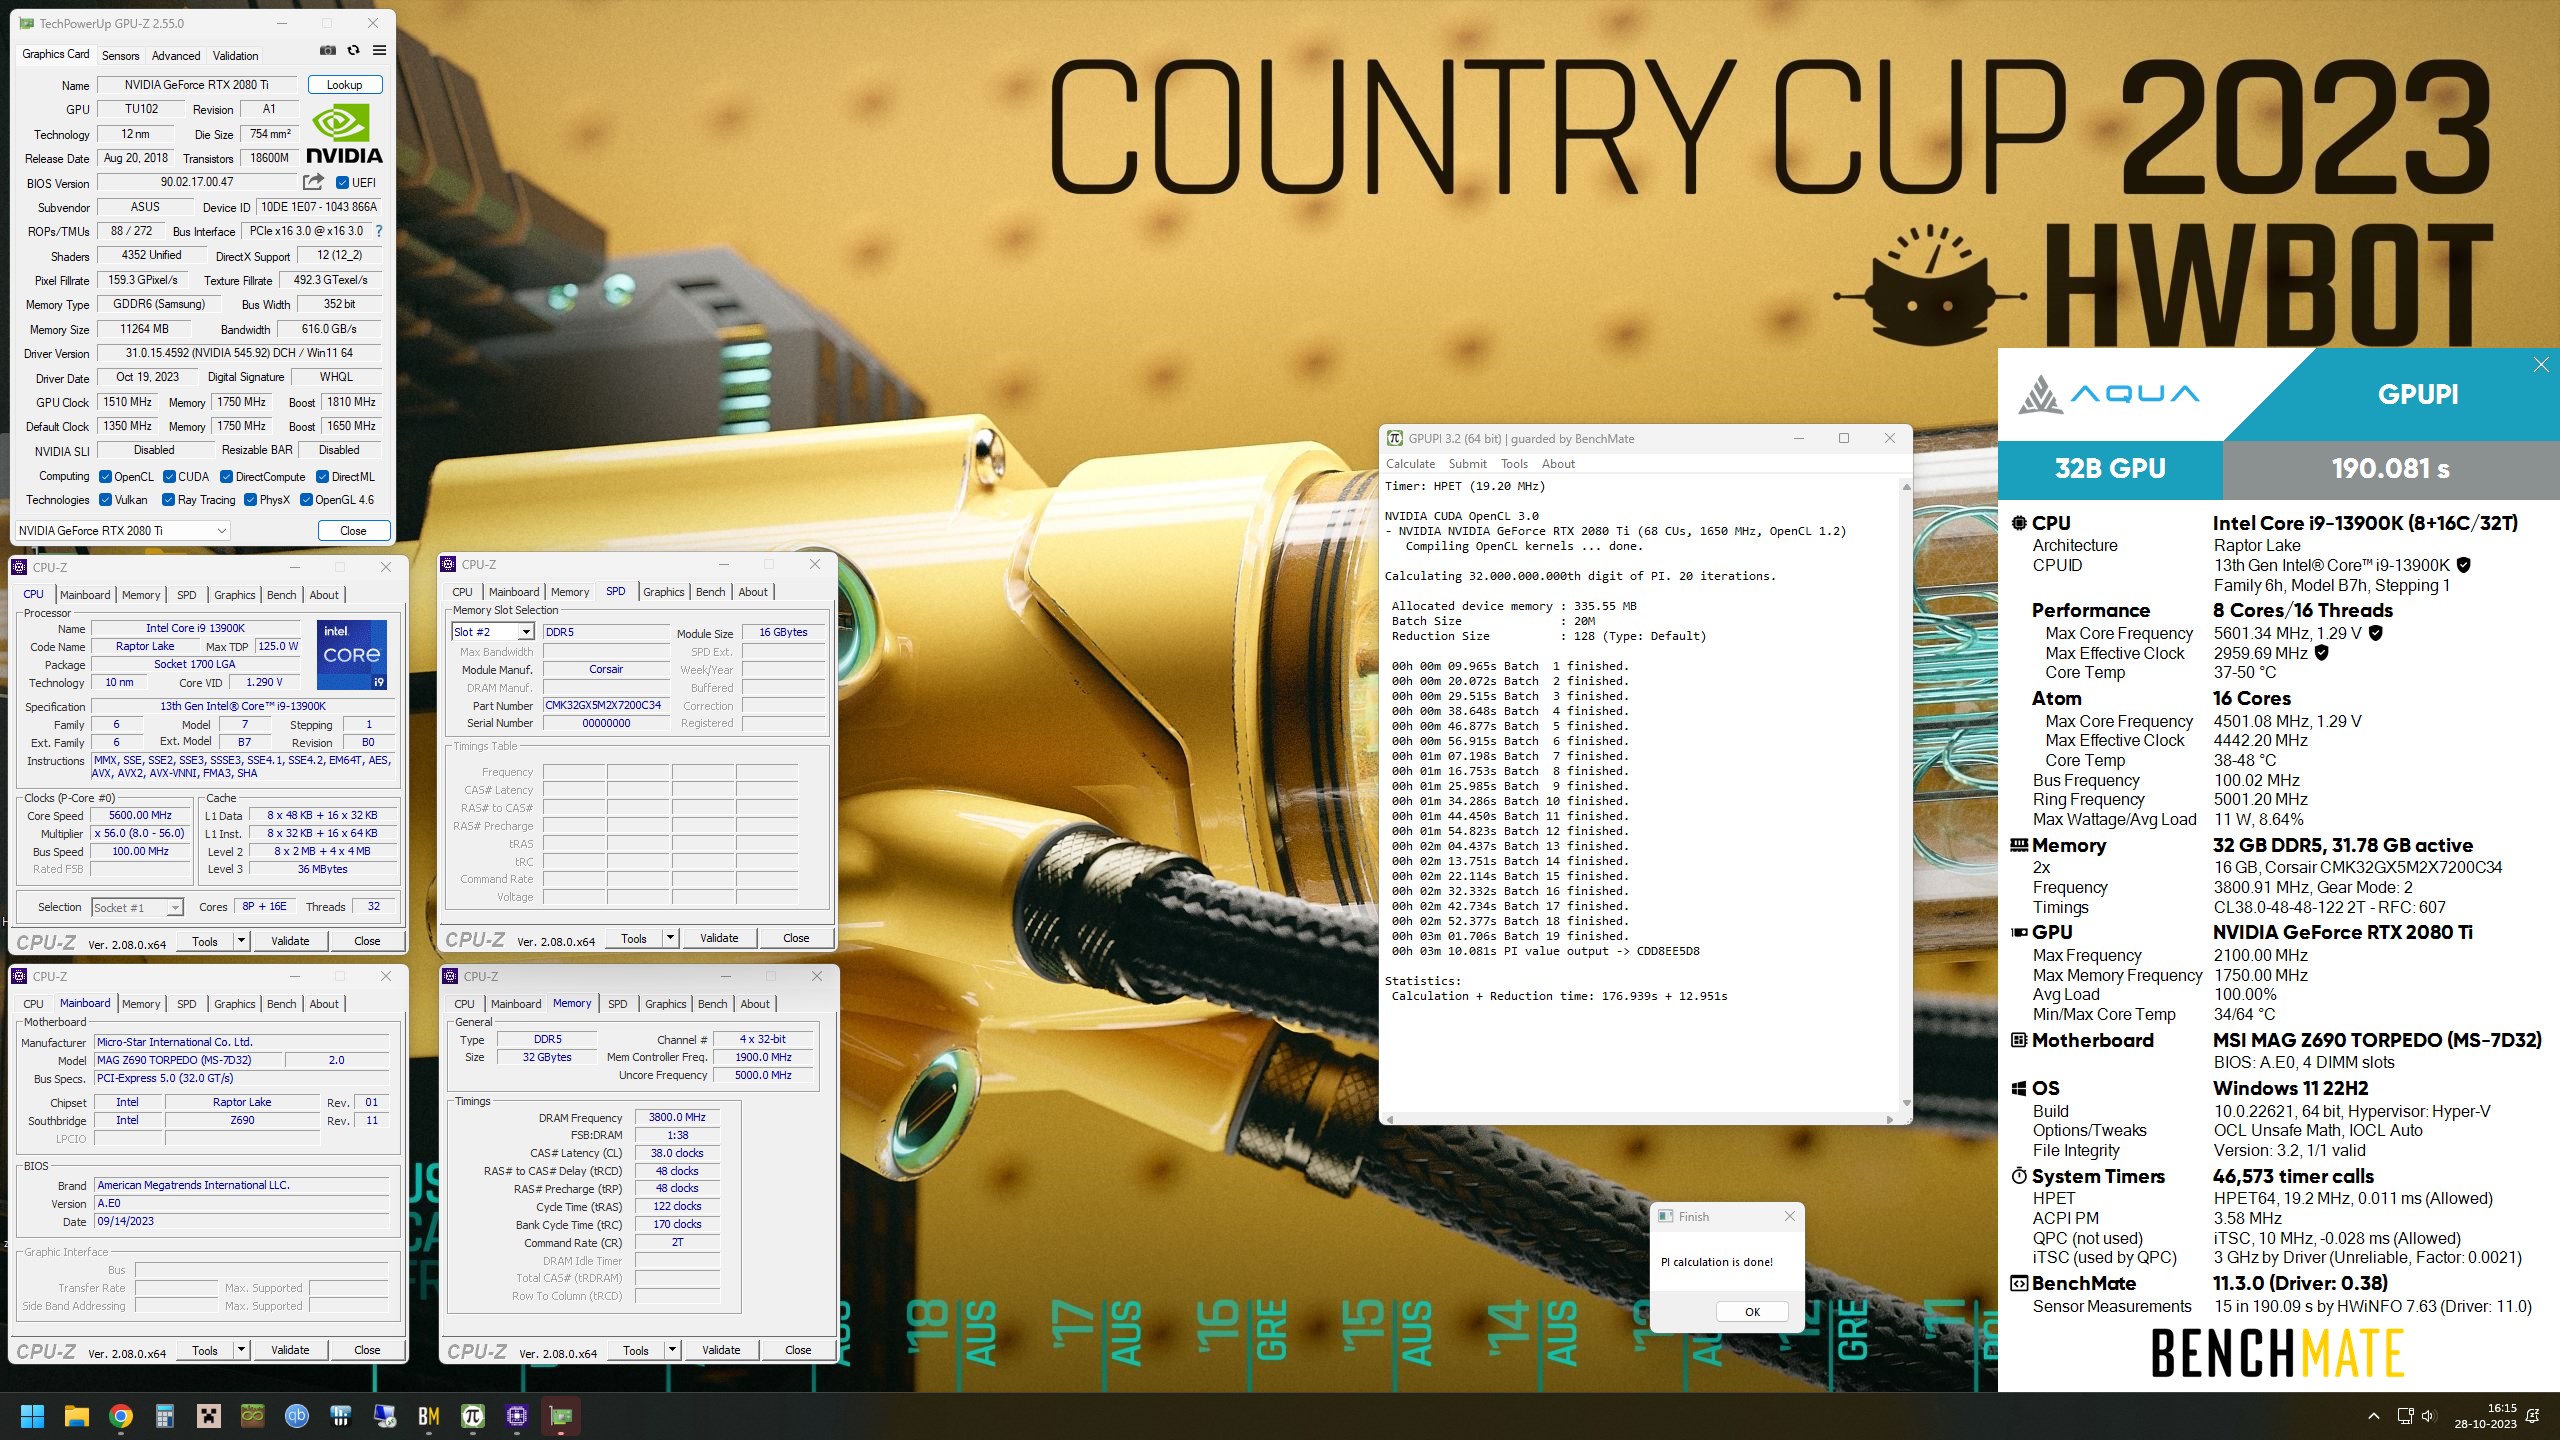This screenshot has width=2560, height=1440.
Task: Open the remote desktop taskbar icon
Action: pyautogui.click(x=385, y=1416)
